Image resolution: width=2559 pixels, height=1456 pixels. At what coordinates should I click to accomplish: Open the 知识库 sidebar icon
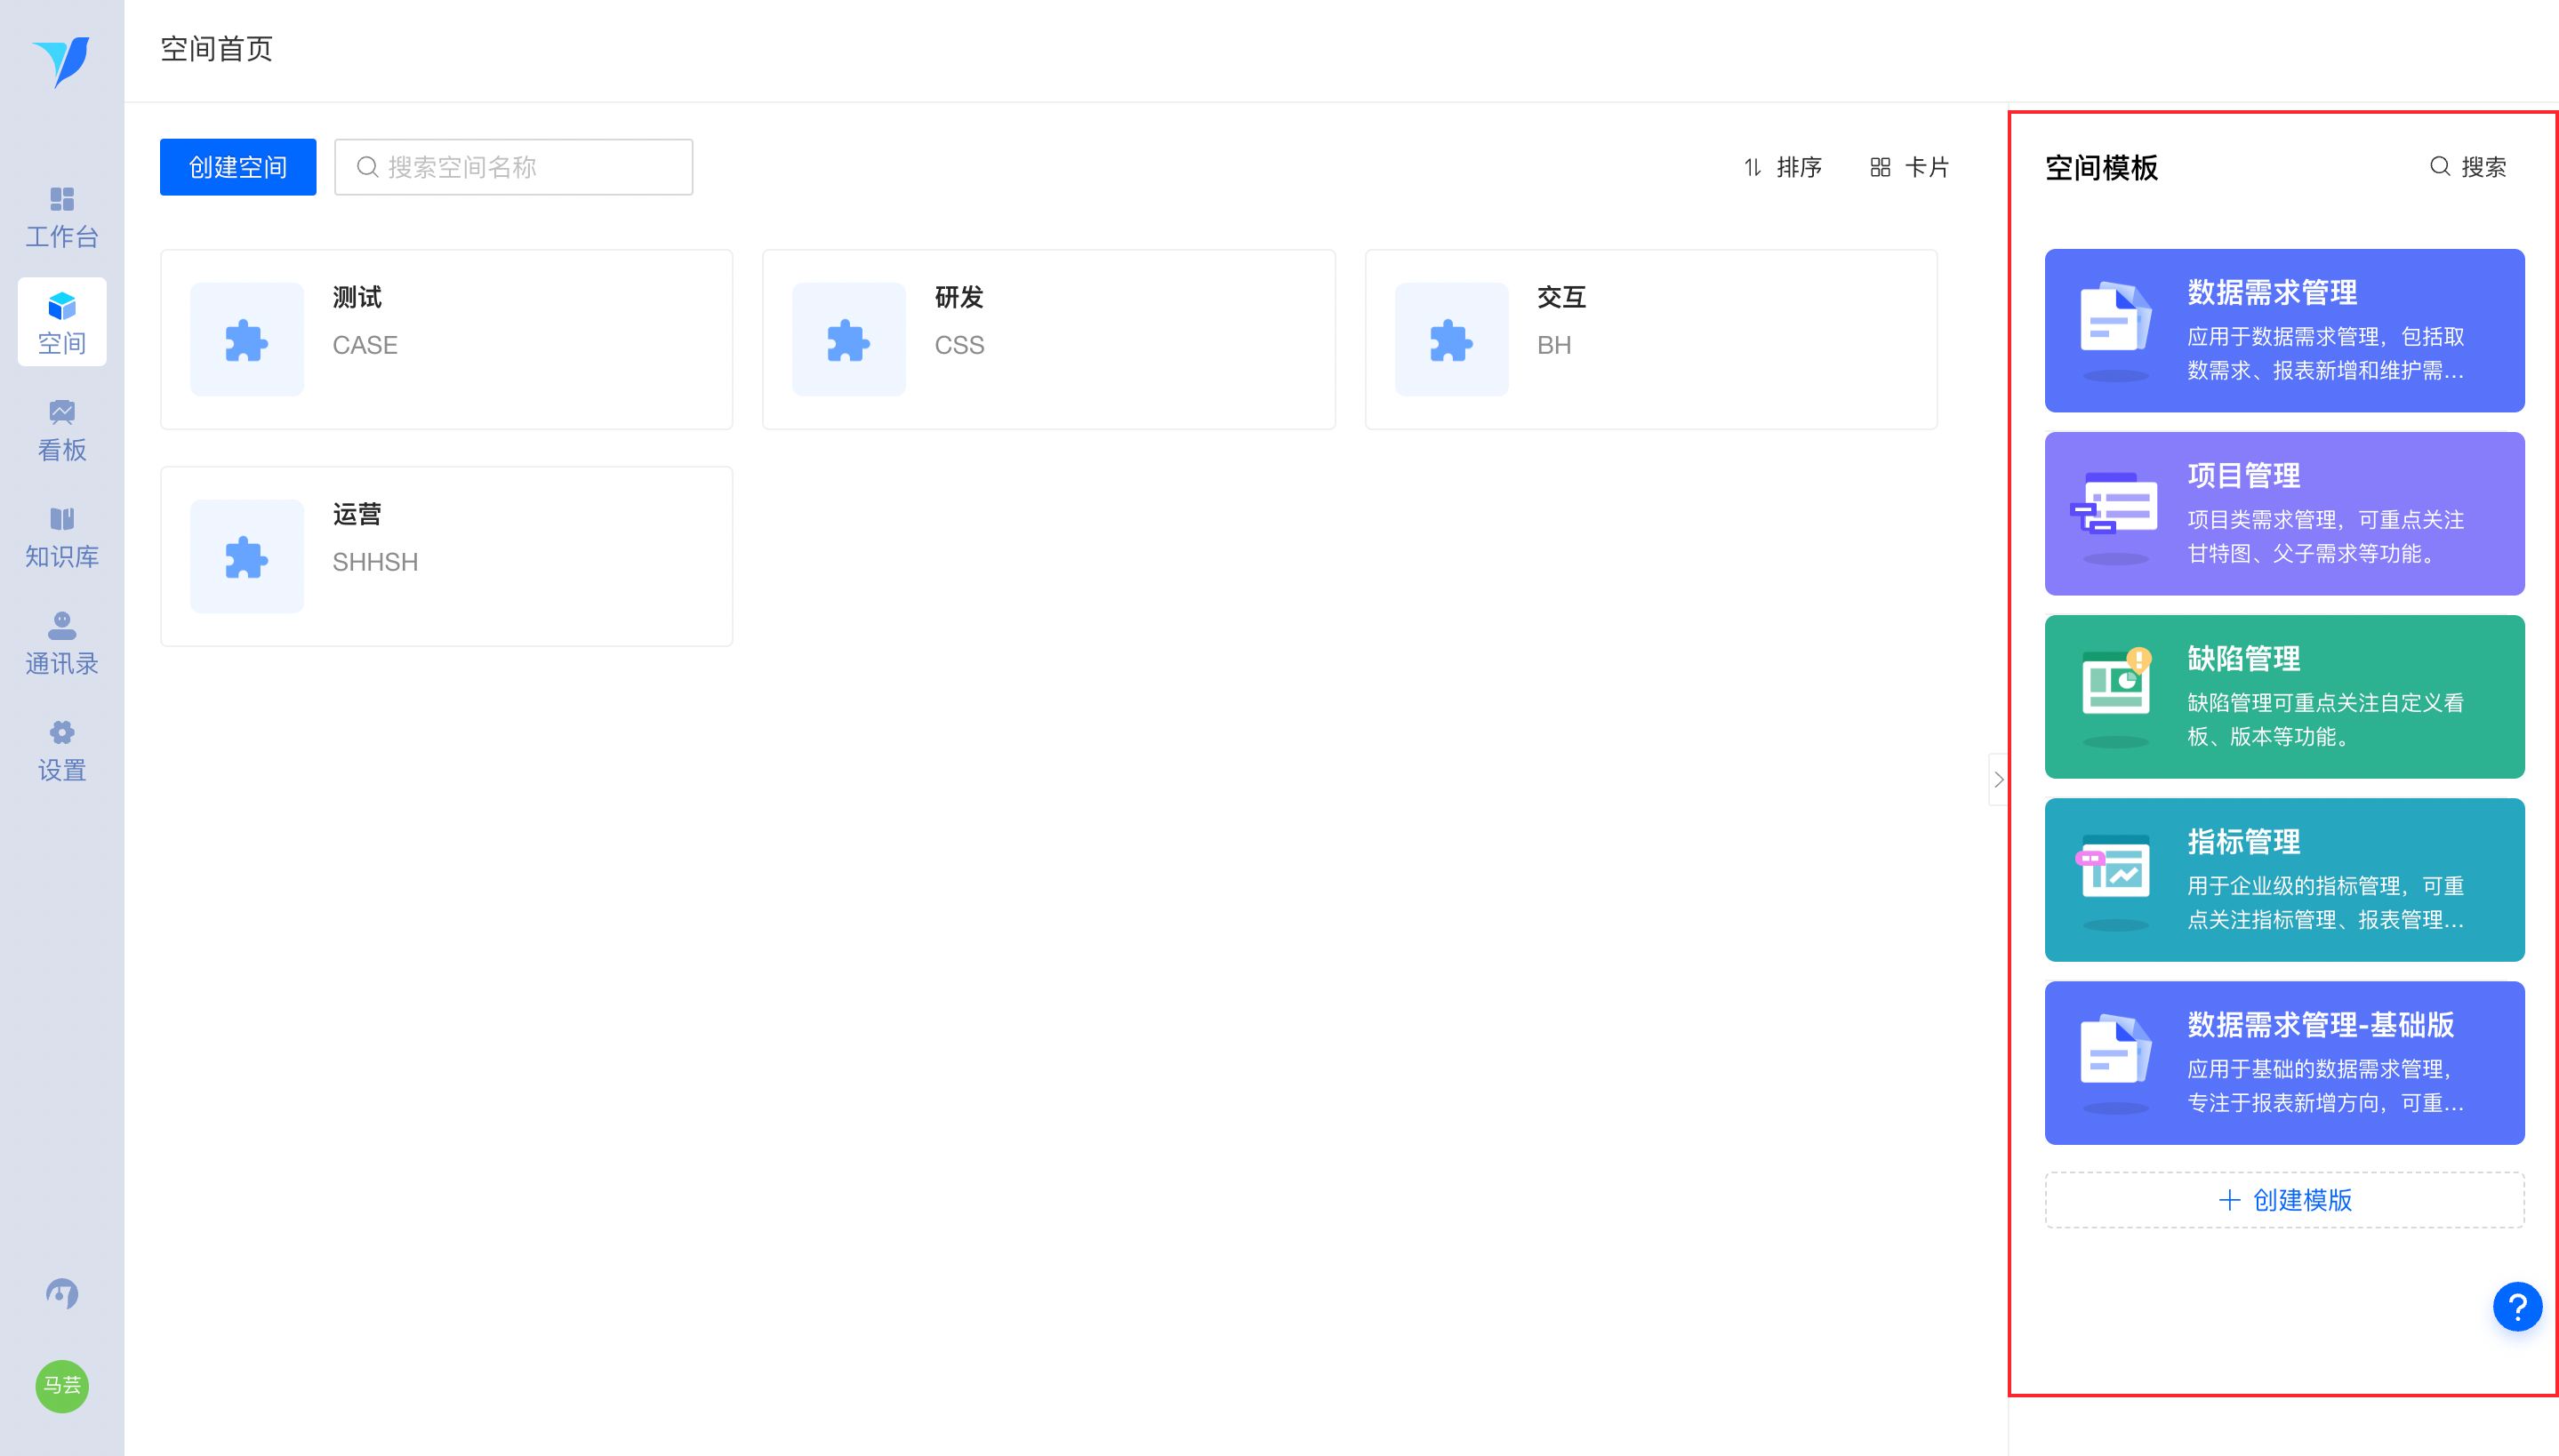click(62, 537)
